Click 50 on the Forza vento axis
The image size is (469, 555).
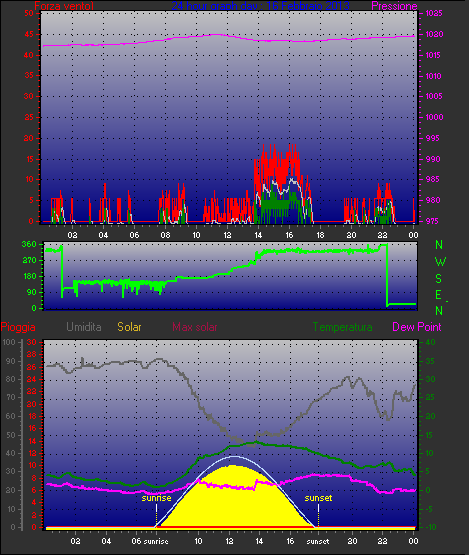[x=29, y=13]
